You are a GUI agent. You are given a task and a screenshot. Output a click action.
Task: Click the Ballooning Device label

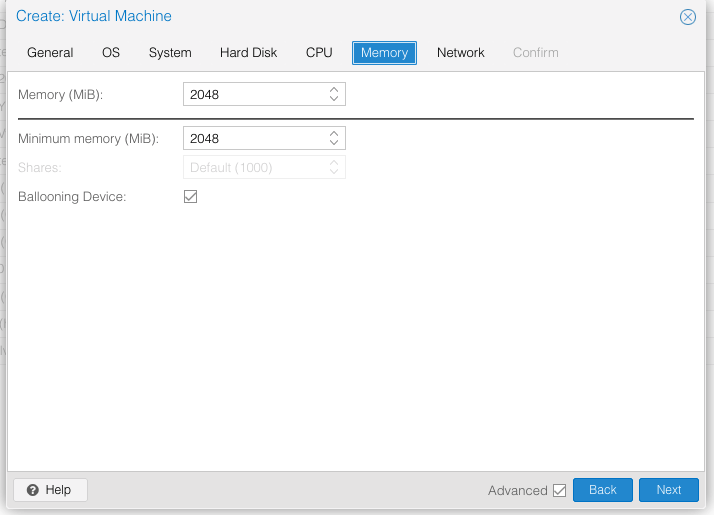pyautogui.click(x=72, y=197)
